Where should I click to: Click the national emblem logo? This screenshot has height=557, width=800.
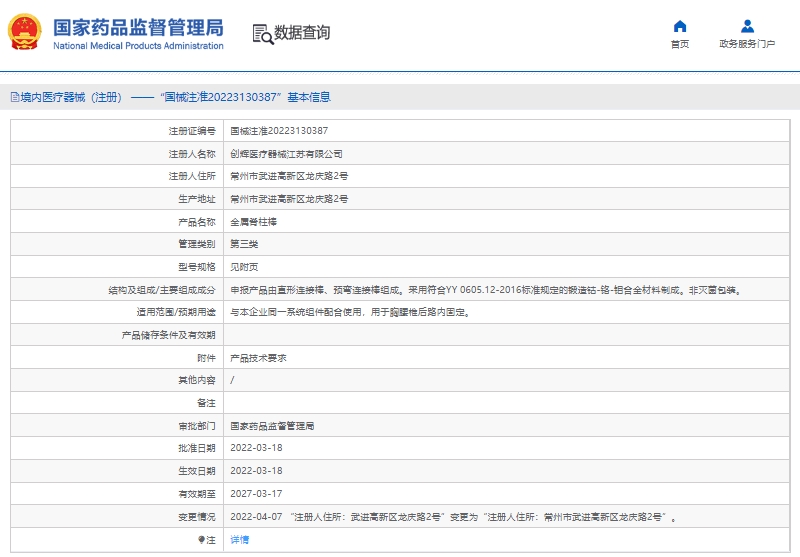click(24, 32)
